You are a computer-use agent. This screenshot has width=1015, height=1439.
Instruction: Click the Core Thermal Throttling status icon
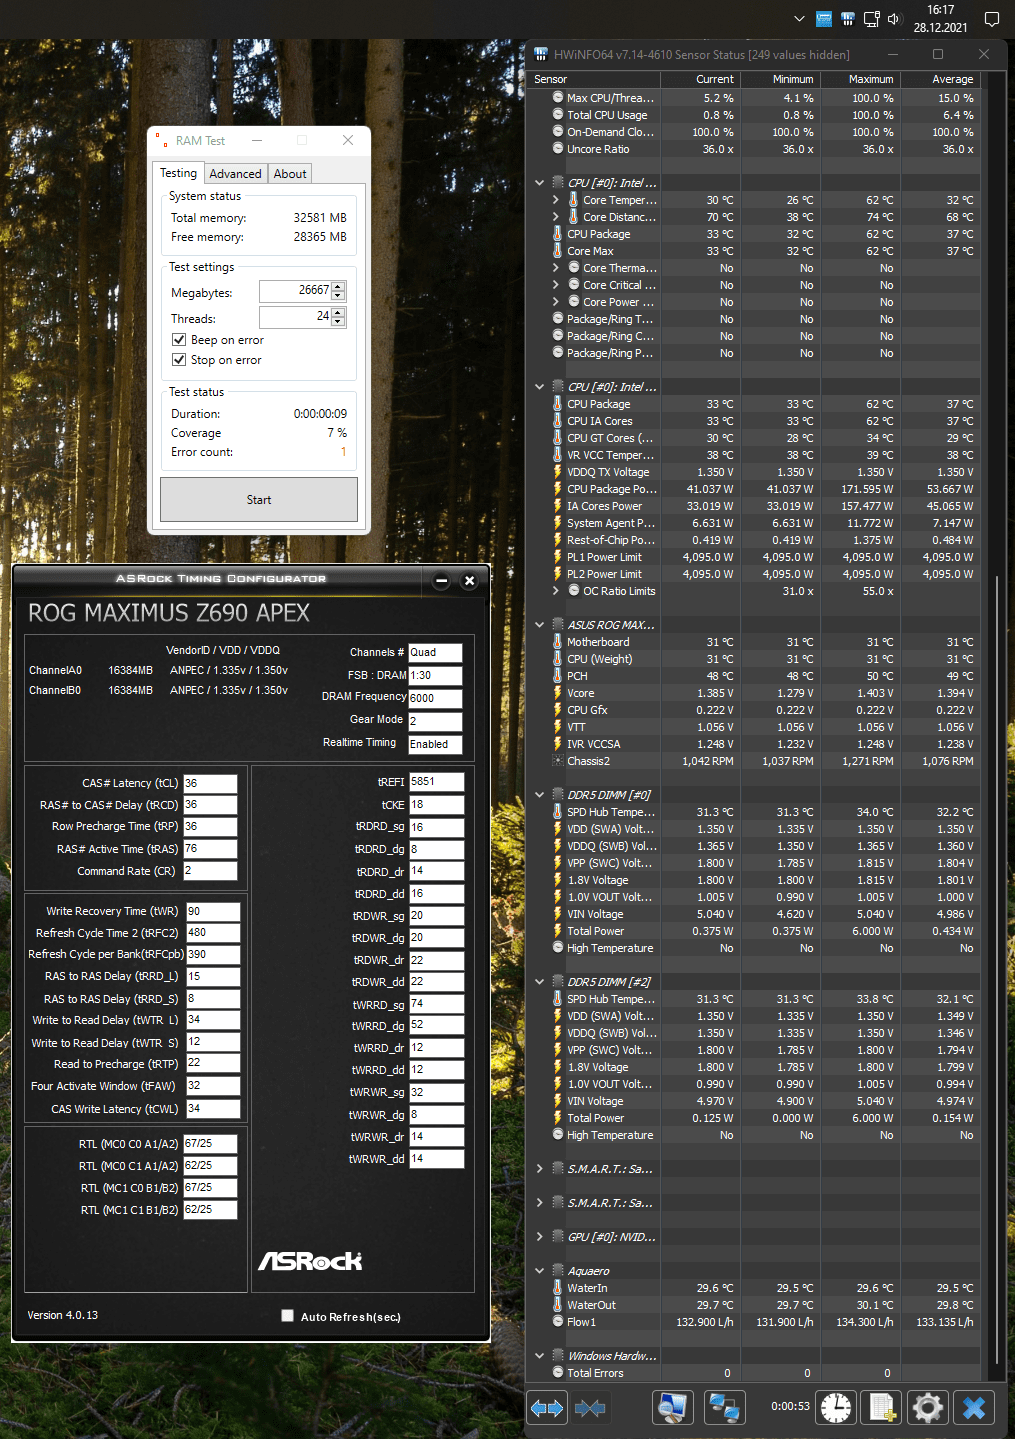(x=574, y=268)
